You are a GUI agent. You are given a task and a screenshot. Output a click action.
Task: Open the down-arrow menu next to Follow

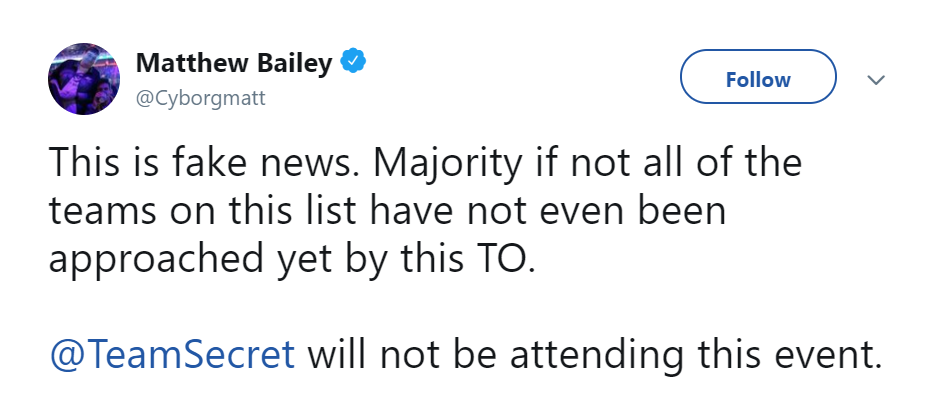876,79
